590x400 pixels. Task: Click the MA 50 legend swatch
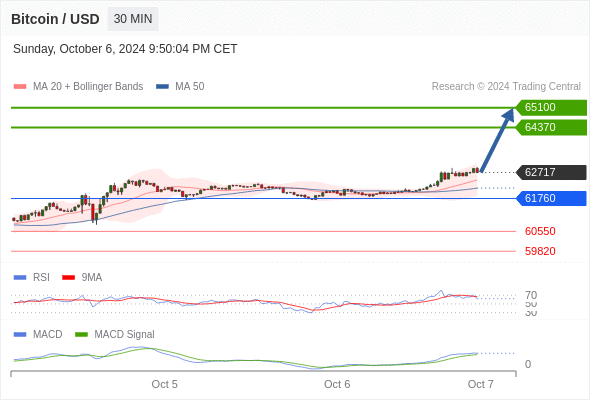point(162,87)
